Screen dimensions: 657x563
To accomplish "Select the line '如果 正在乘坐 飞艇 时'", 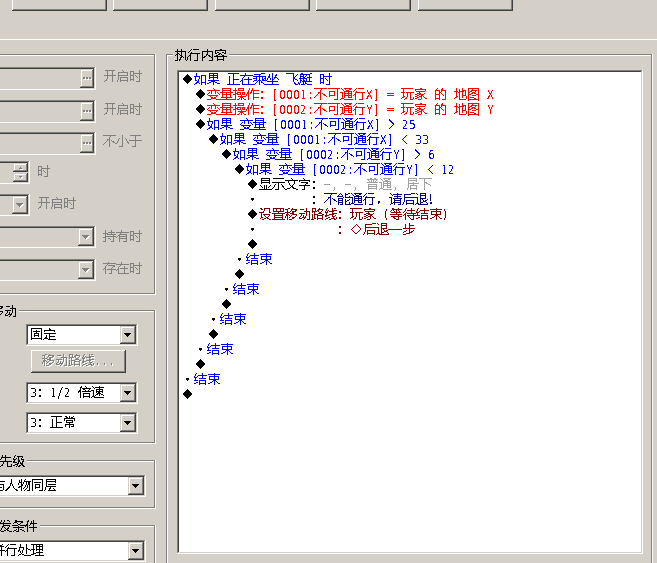I will pyautogui.click(x=258, y=79).
